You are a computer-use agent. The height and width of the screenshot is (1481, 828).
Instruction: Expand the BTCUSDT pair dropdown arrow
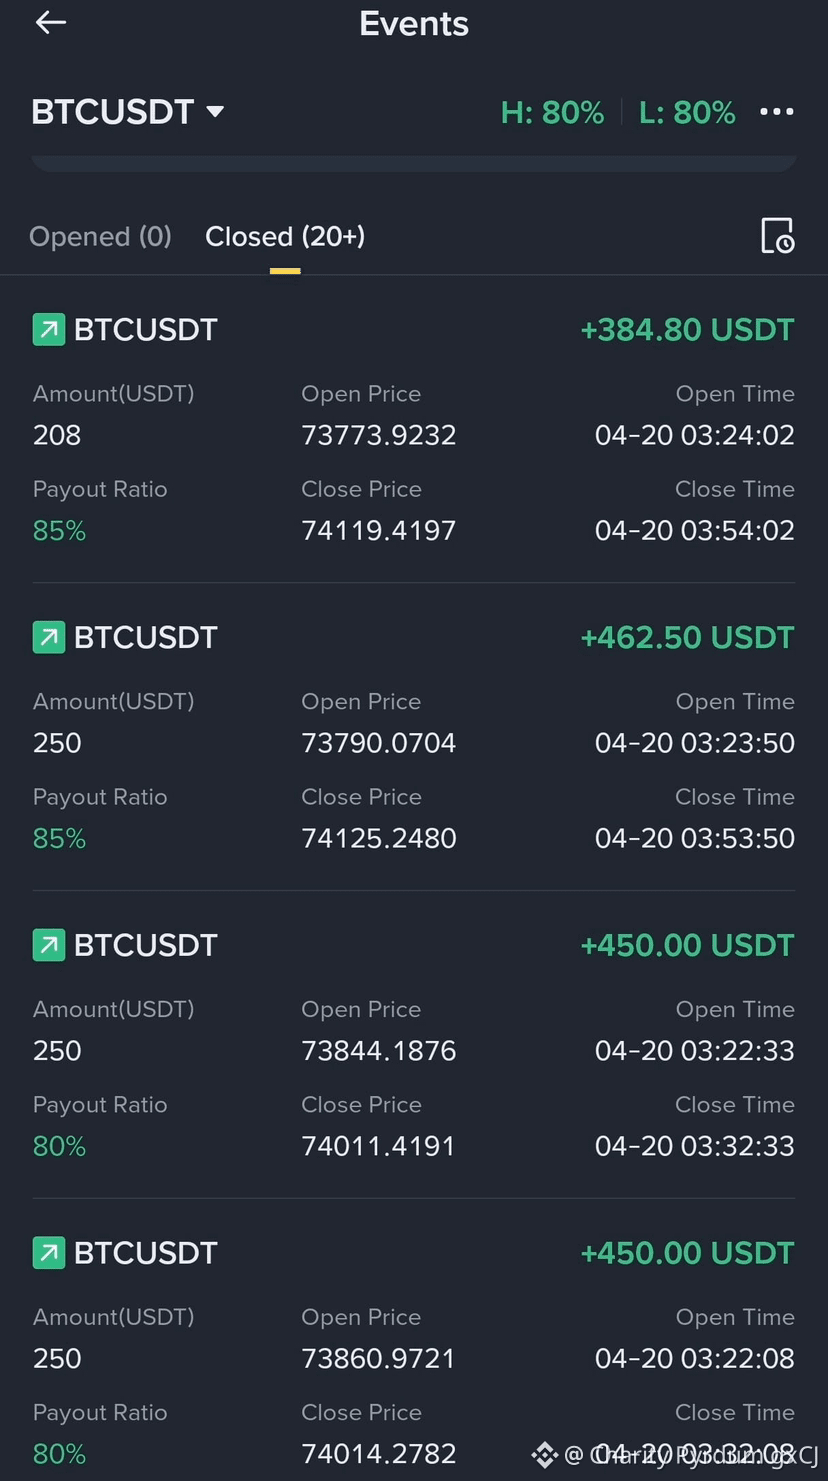(215, 112)
